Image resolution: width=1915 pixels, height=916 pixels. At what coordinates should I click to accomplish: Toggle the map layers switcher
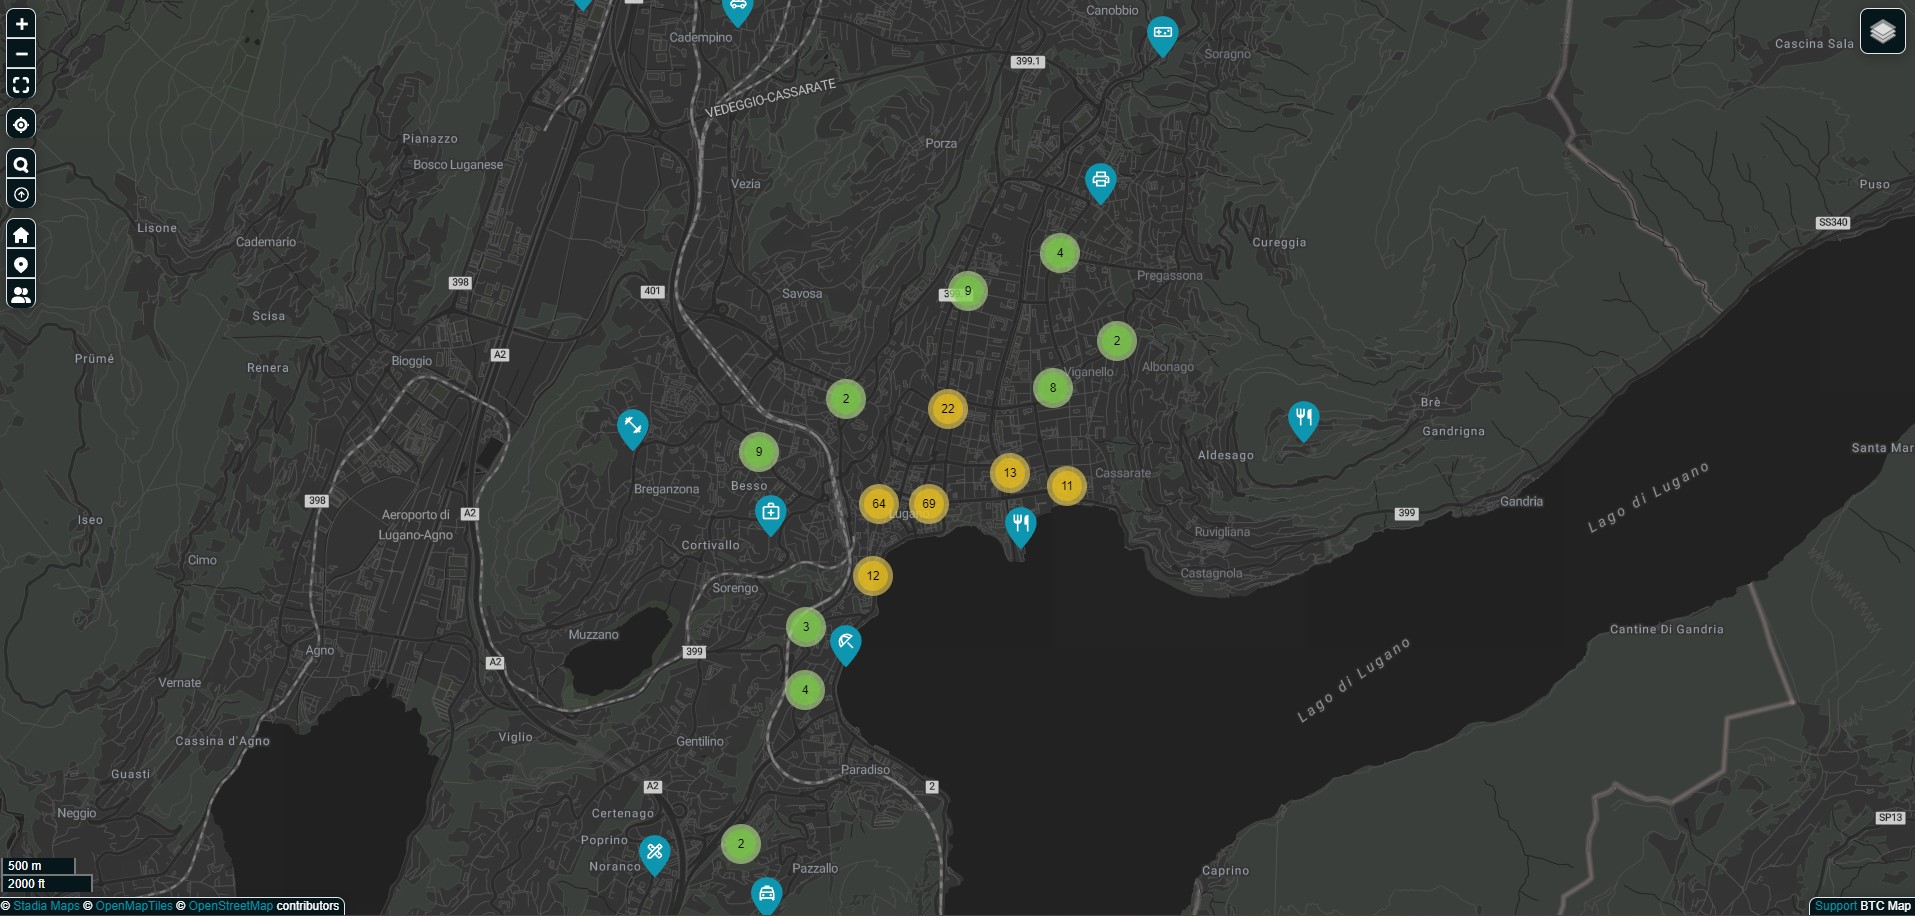tap(1883, 31)
